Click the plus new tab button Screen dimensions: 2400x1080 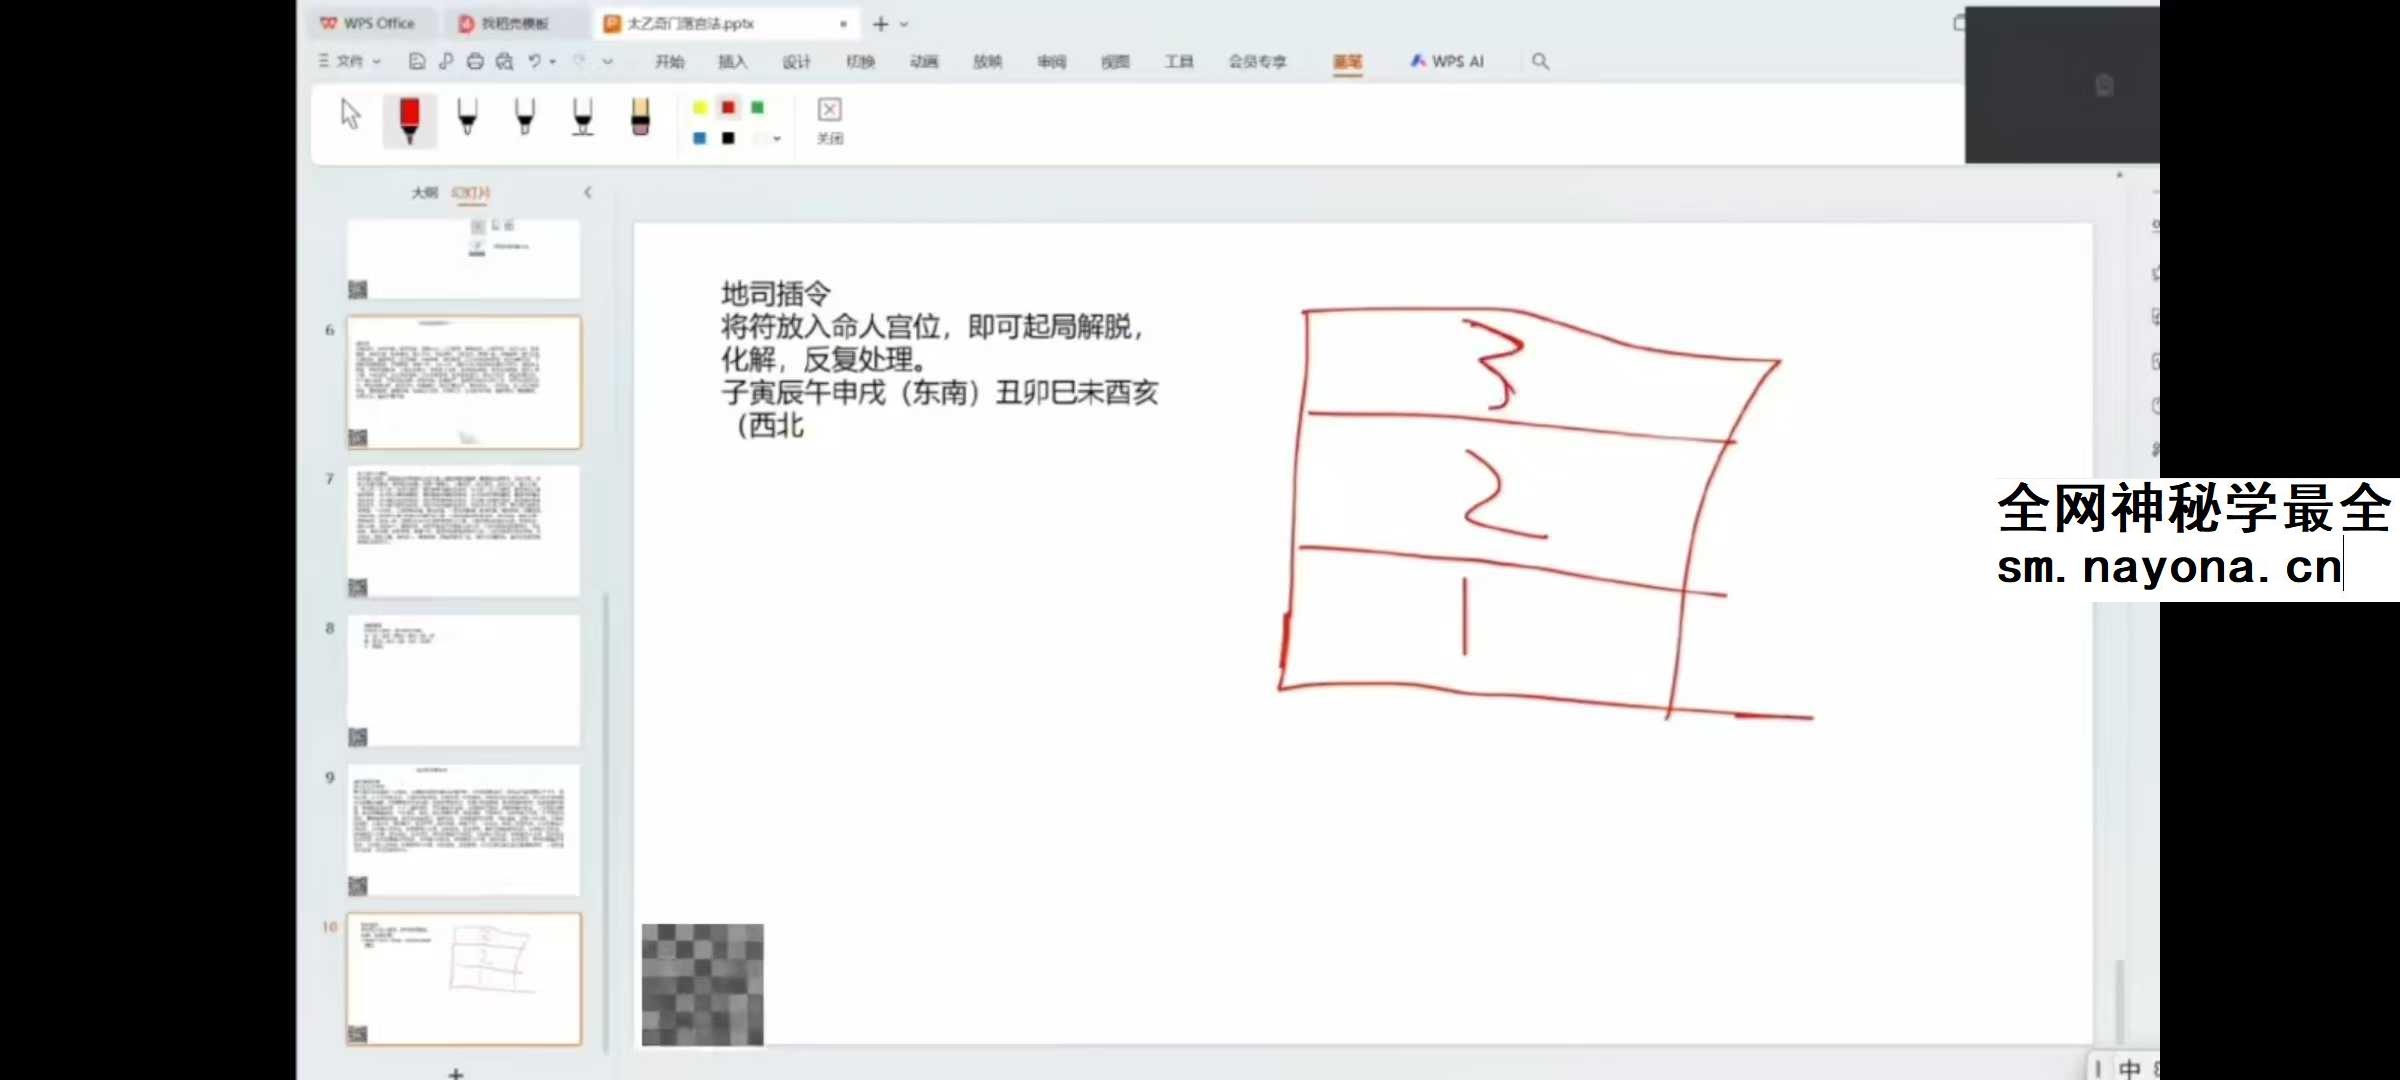coord(881,23)
